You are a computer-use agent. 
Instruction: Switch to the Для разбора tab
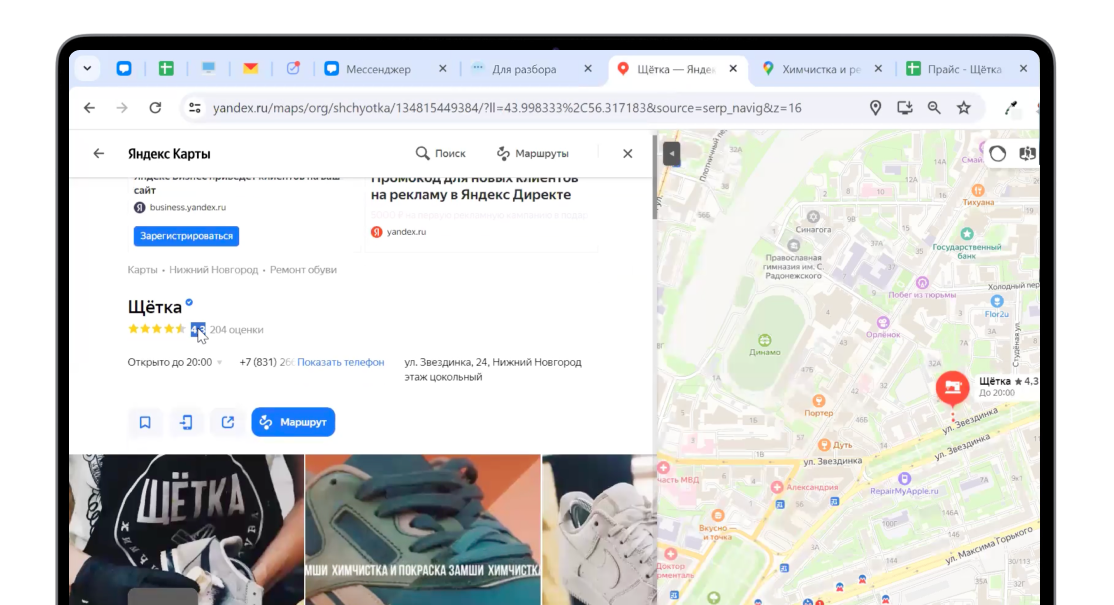[x=524, y=69]
